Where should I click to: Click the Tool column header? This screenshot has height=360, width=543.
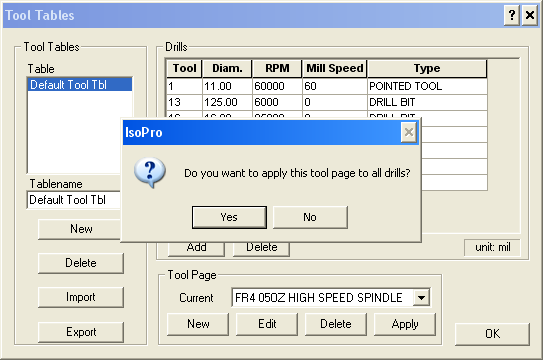184,68
